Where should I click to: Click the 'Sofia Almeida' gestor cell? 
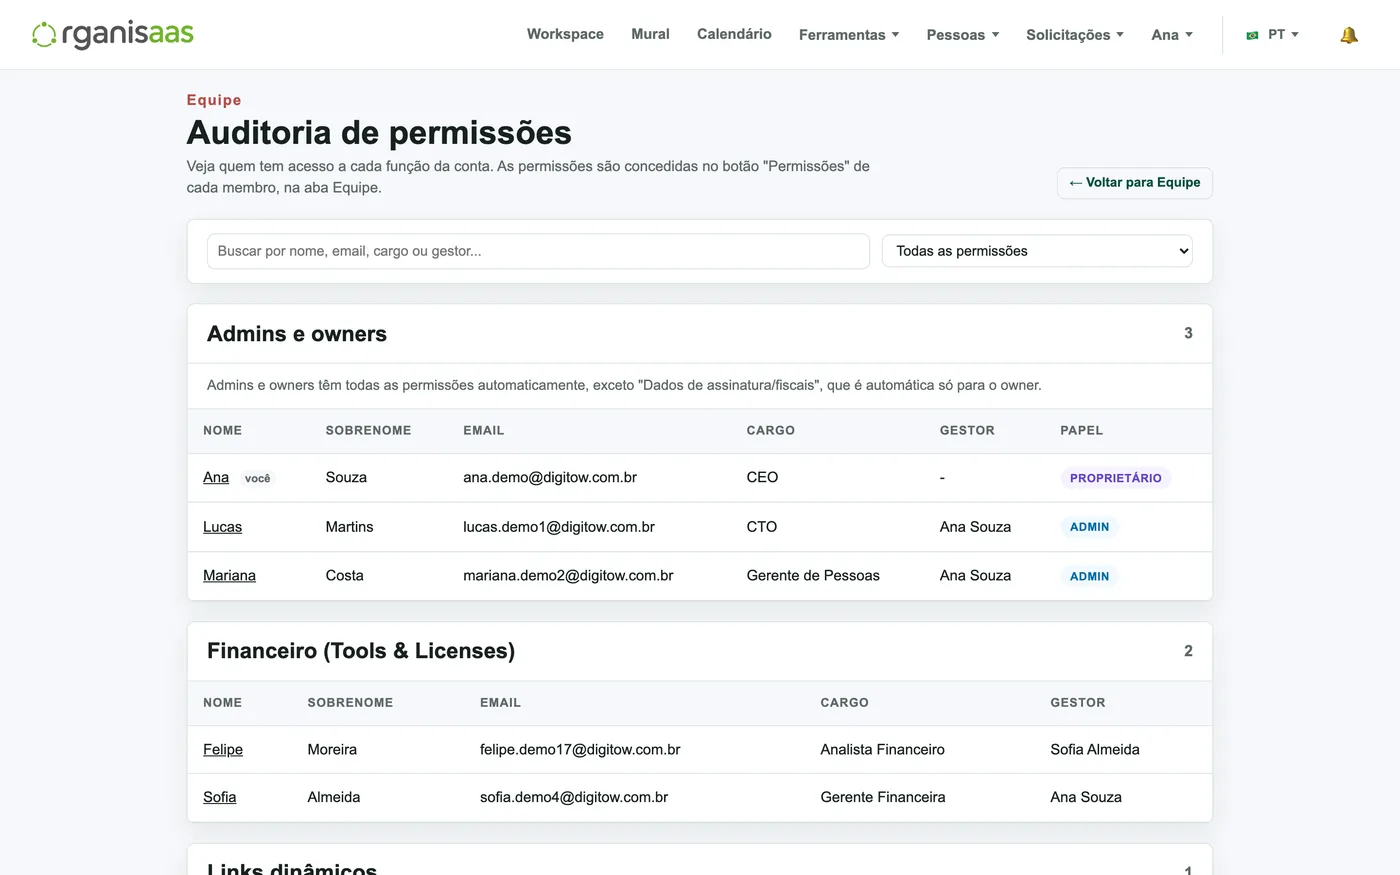coord(1095,749)
